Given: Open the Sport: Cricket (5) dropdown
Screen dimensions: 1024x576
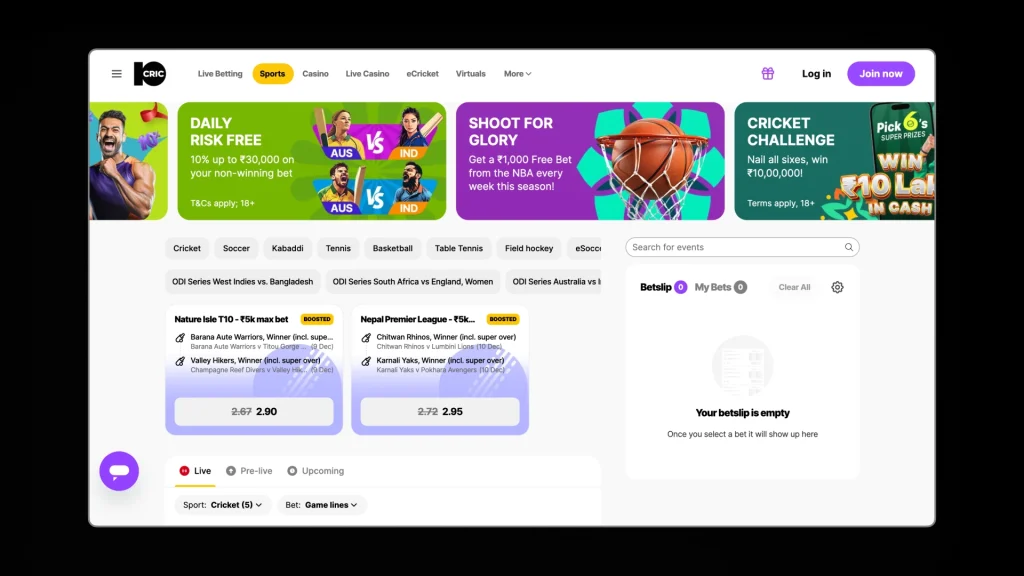Looking at the screenshot, I should pos(223,505).
